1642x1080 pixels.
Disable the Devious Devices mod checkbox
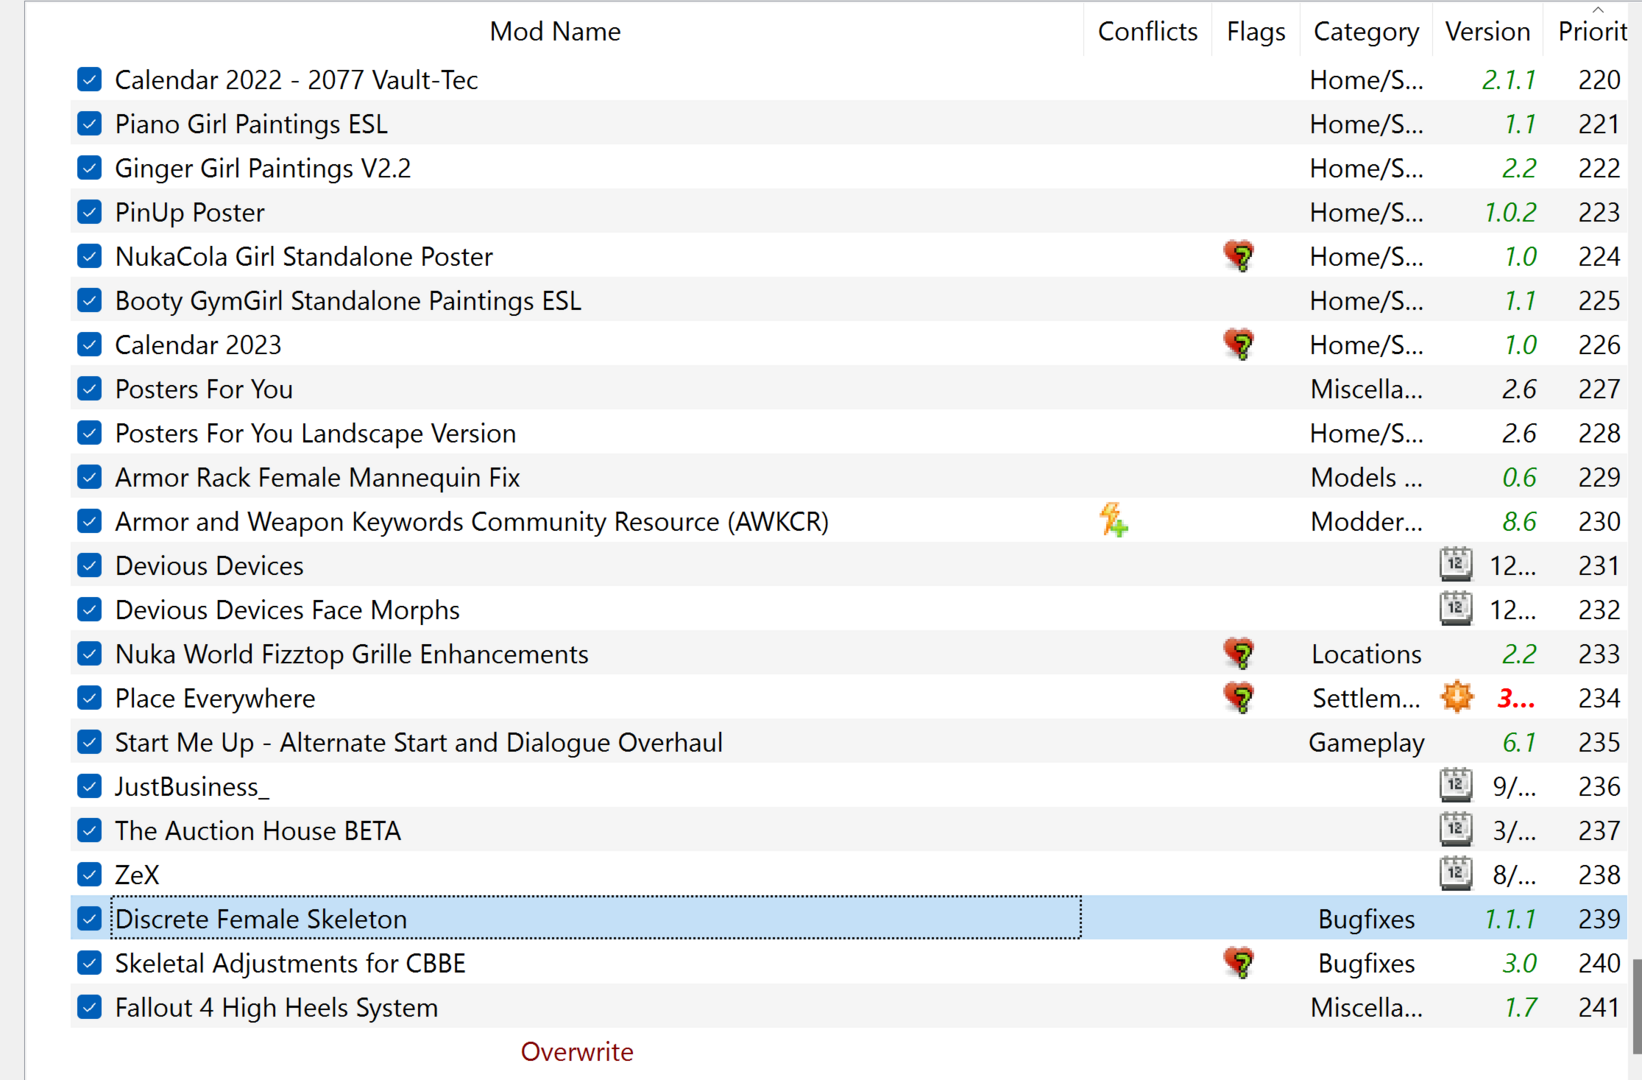click(89, 565)
